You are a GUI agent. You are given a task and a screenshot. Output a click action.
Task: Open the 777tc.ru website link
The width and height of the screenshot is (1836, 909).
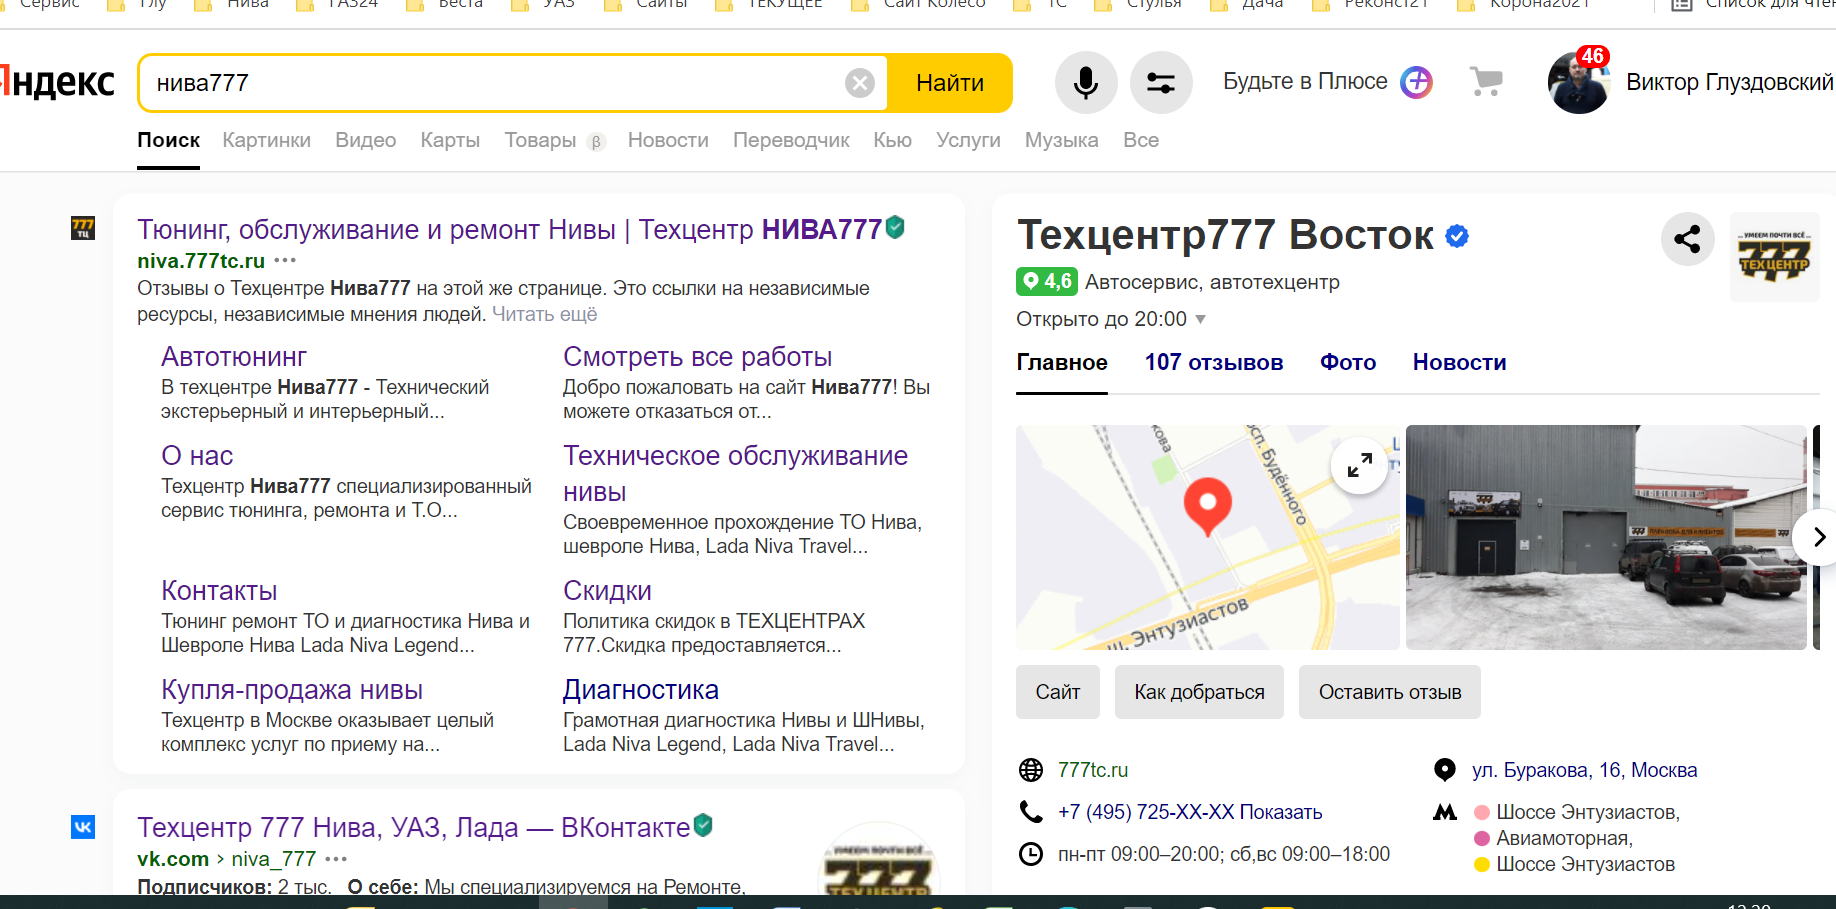click(x=1093, y=770)
